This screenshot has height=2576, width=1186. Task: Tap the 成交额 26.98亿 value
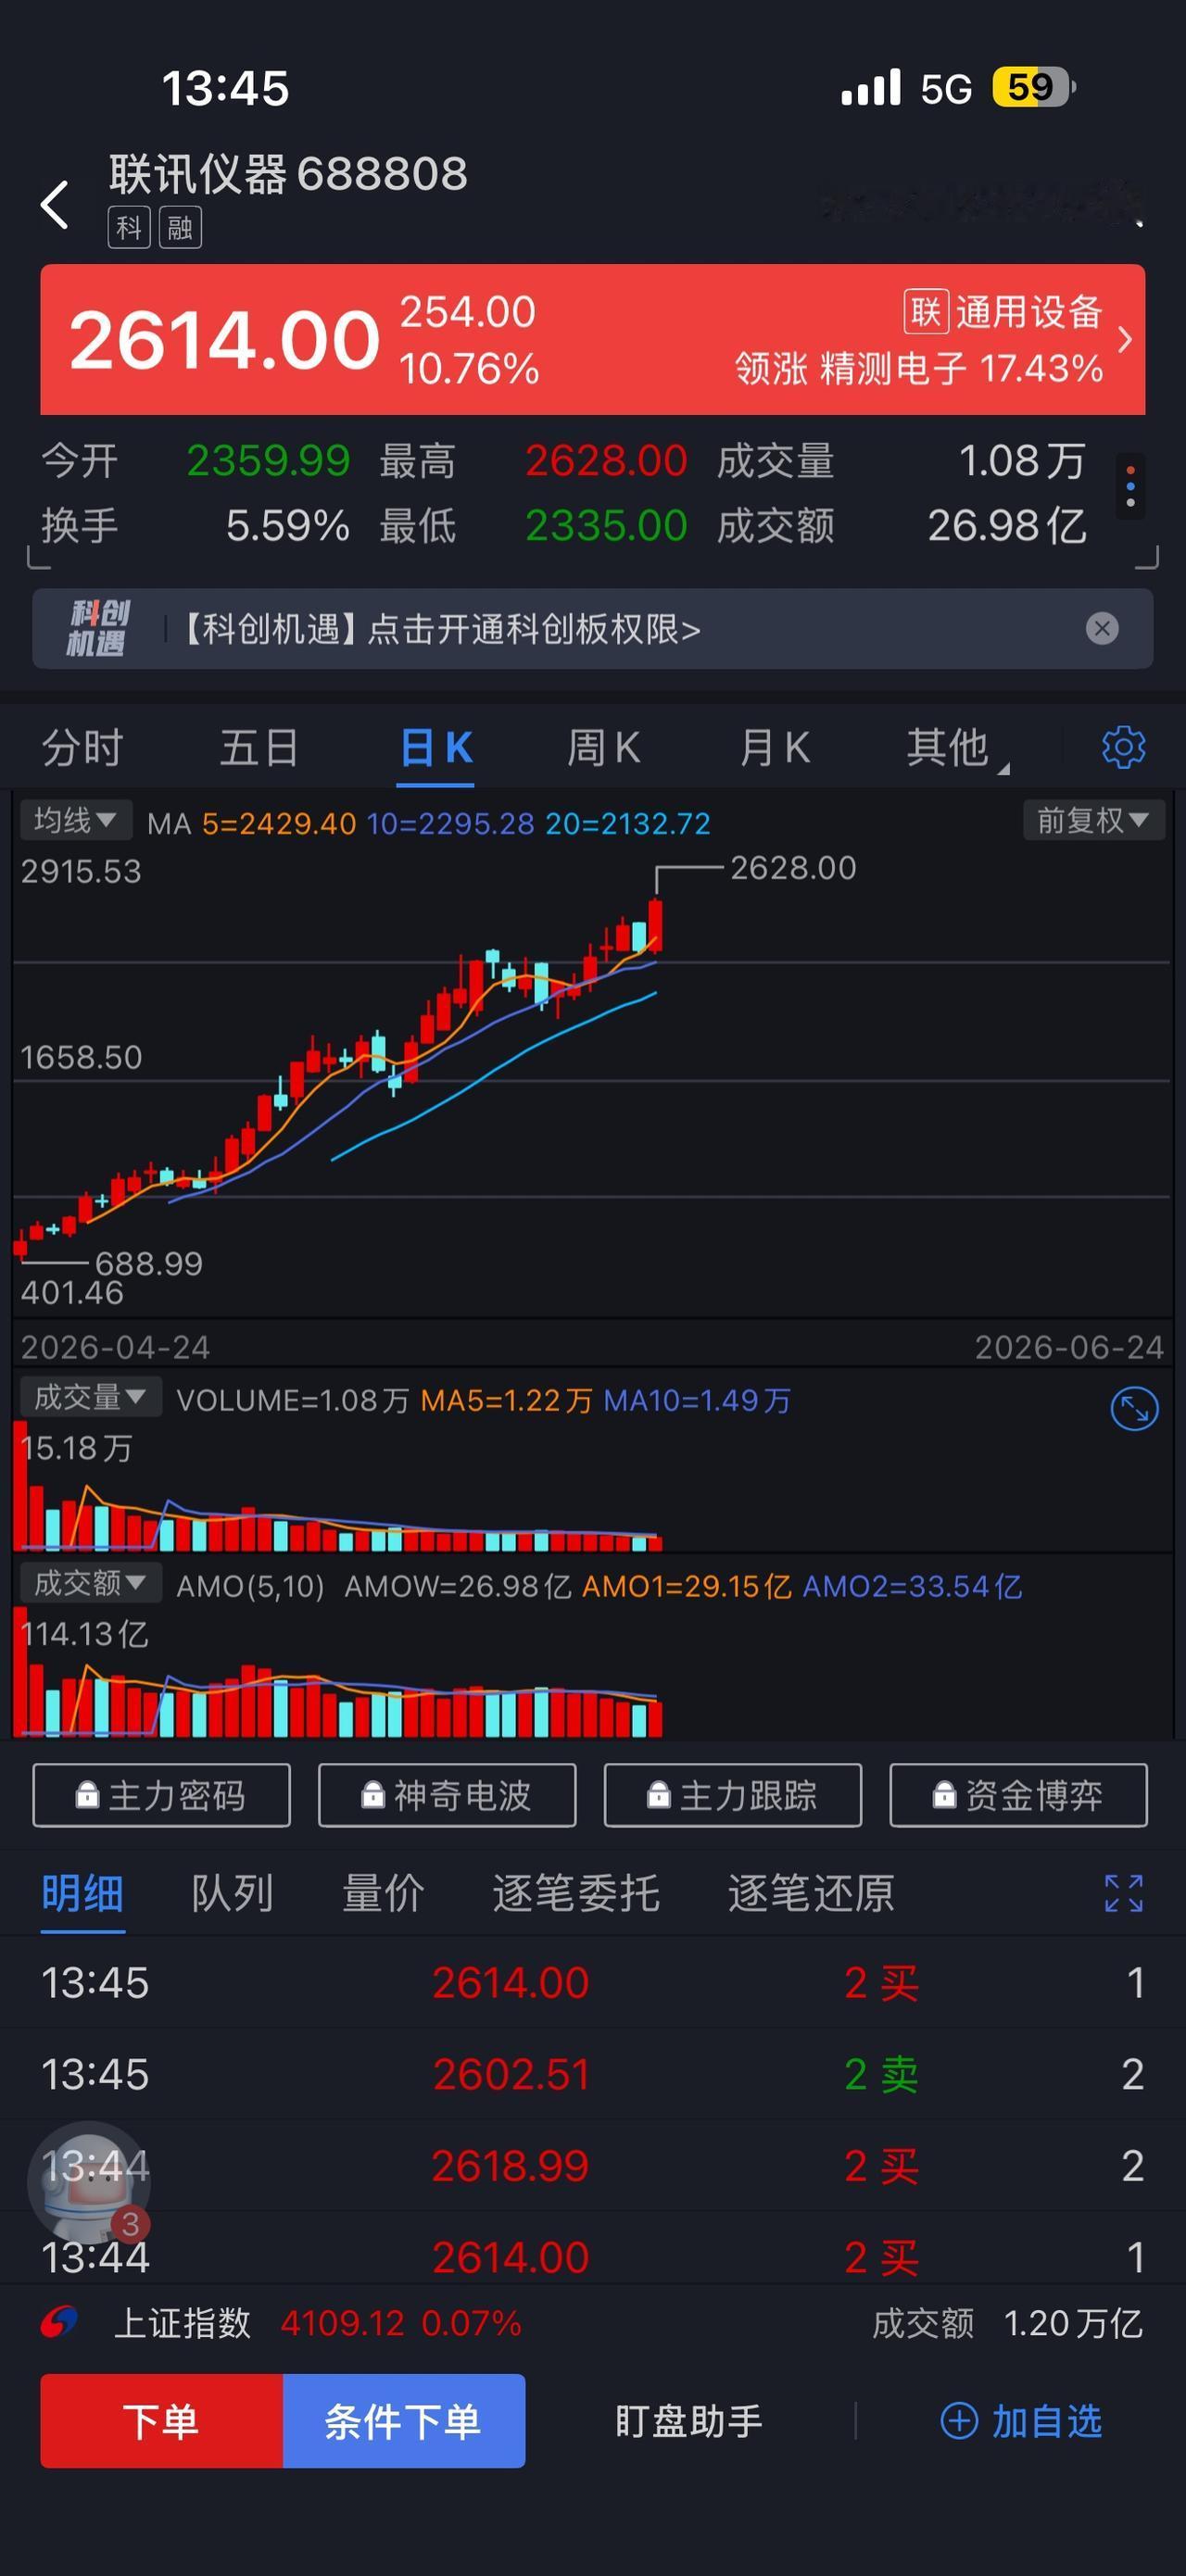tap(1007, 525)
